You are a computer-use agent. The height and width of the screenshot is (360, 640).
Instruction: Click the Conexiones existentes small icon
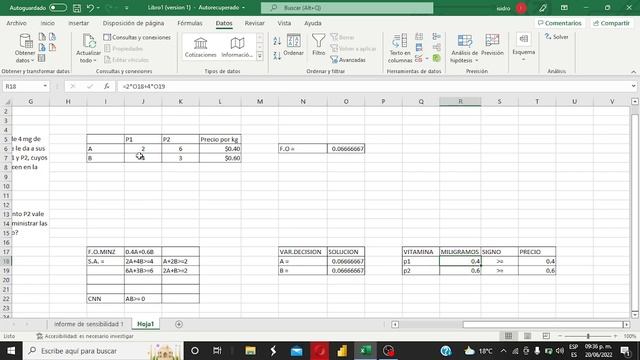(52, 47)
